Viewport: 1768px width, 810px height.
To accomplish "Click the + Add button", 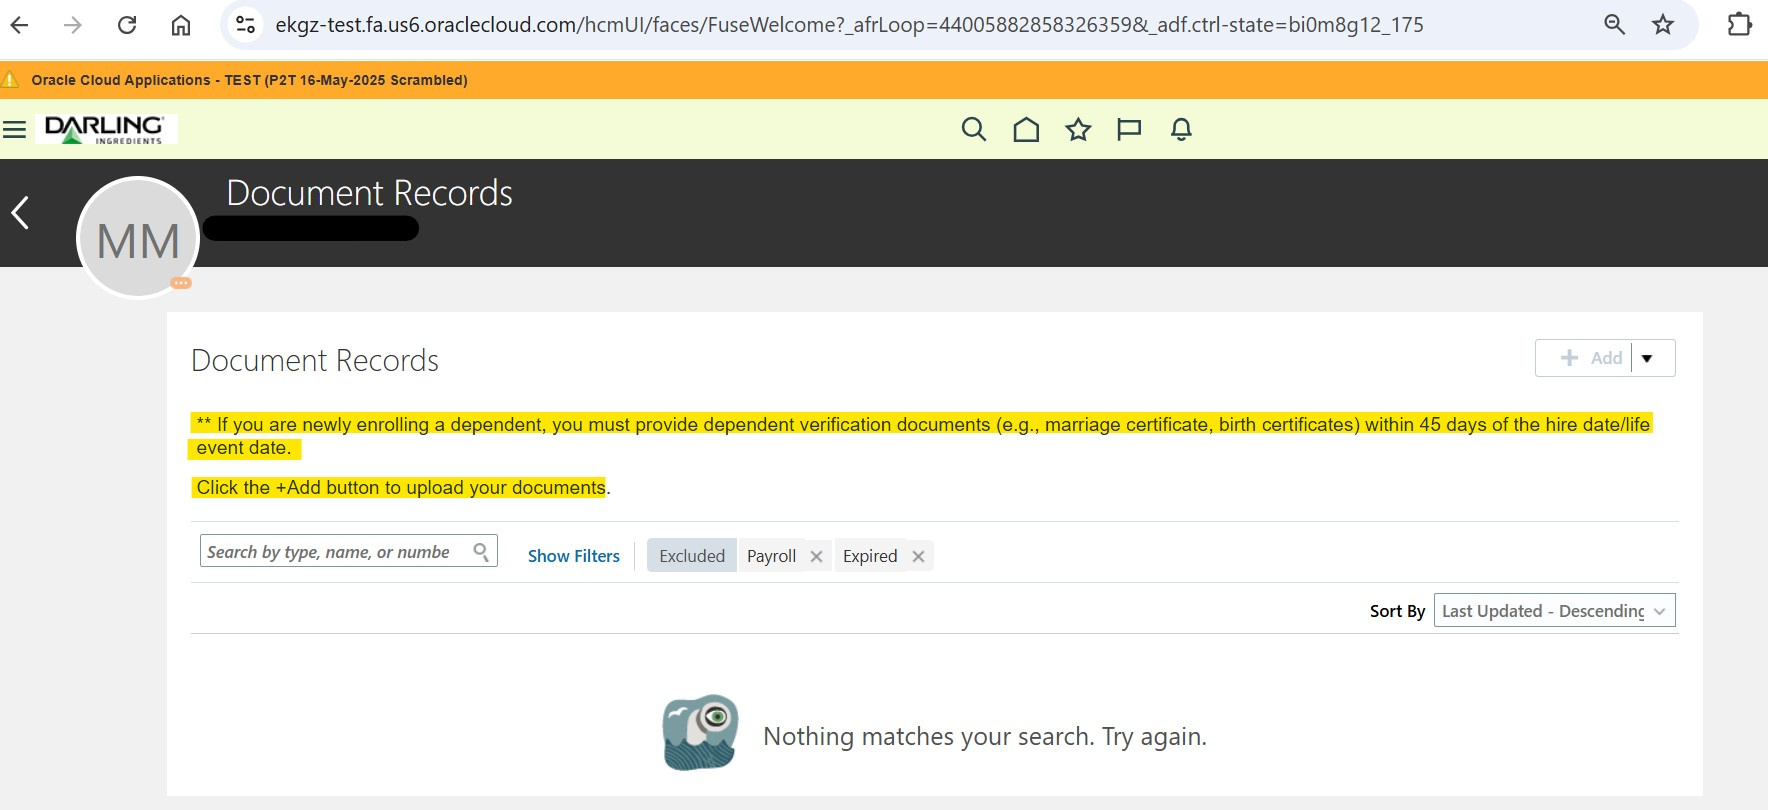I will 1591,358.
